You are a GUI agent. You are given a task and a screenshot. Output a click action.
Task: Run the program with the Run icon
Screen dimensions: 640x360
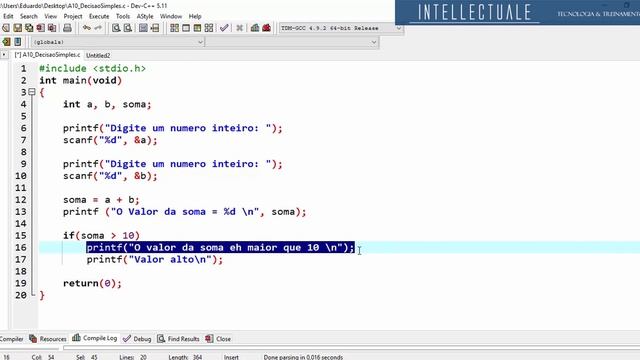(186, 28)
